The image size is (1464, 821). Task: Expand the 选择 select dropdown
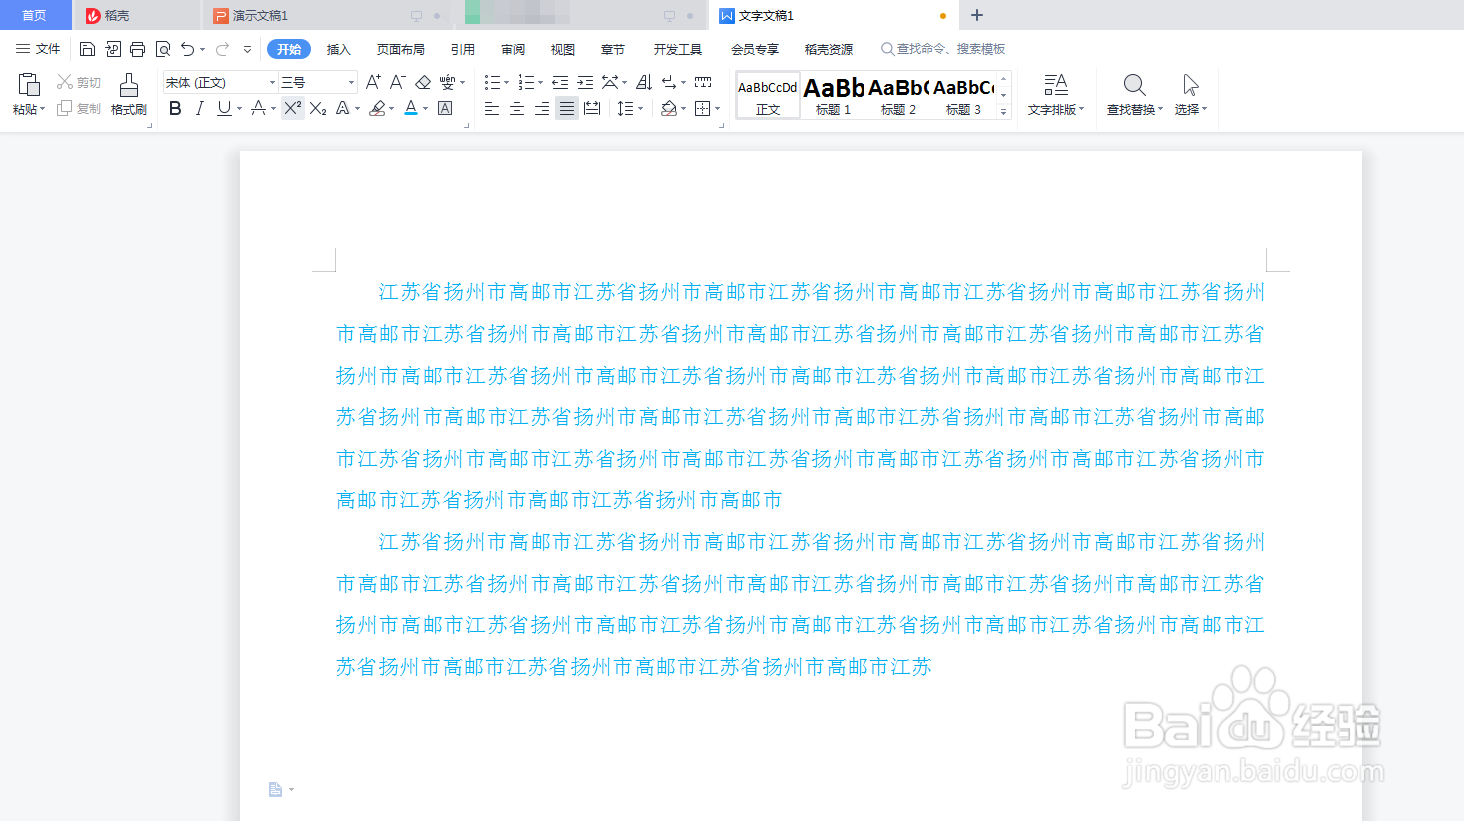1191,109
